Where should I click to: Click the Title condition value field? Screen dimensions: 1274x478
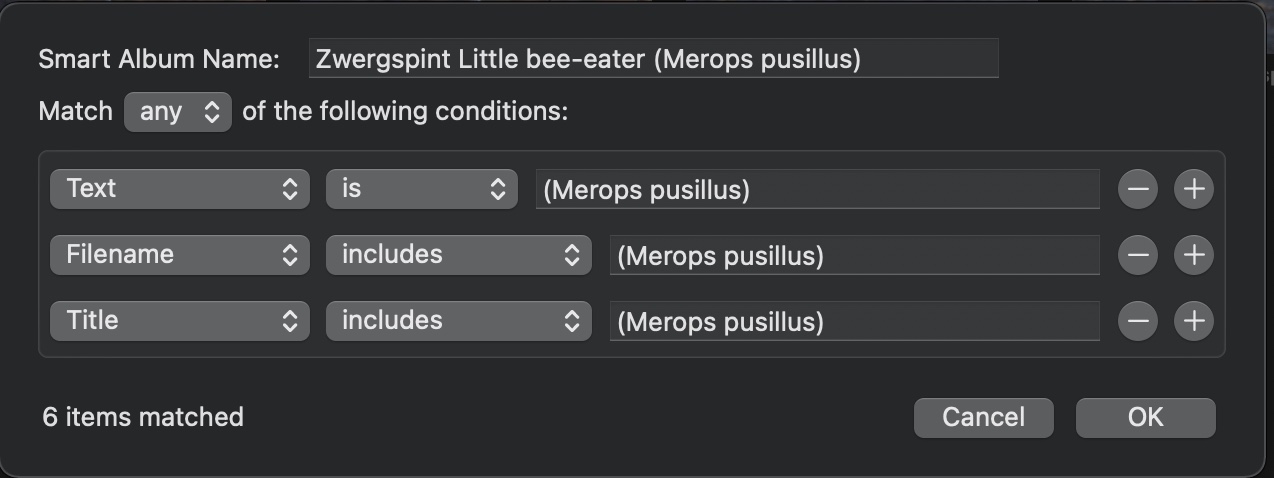click(x=854, y=321)
